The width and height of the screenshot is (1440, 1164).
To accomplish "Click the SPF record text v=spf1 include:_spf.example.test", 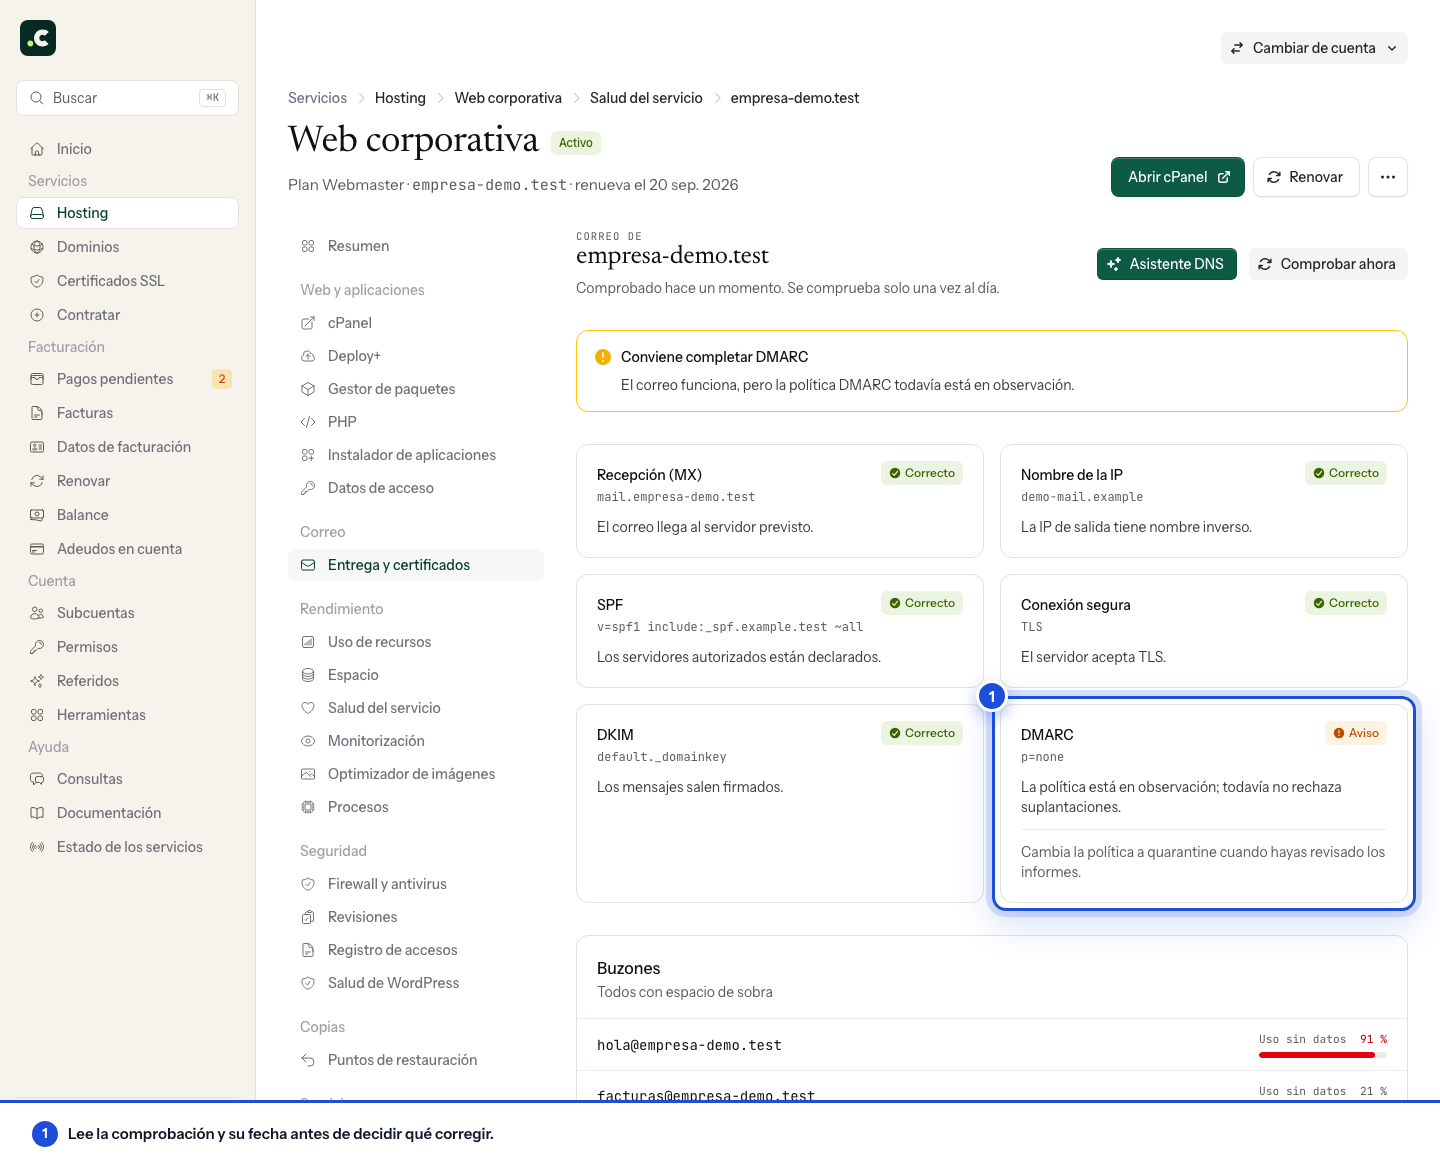I will (730, 627).
